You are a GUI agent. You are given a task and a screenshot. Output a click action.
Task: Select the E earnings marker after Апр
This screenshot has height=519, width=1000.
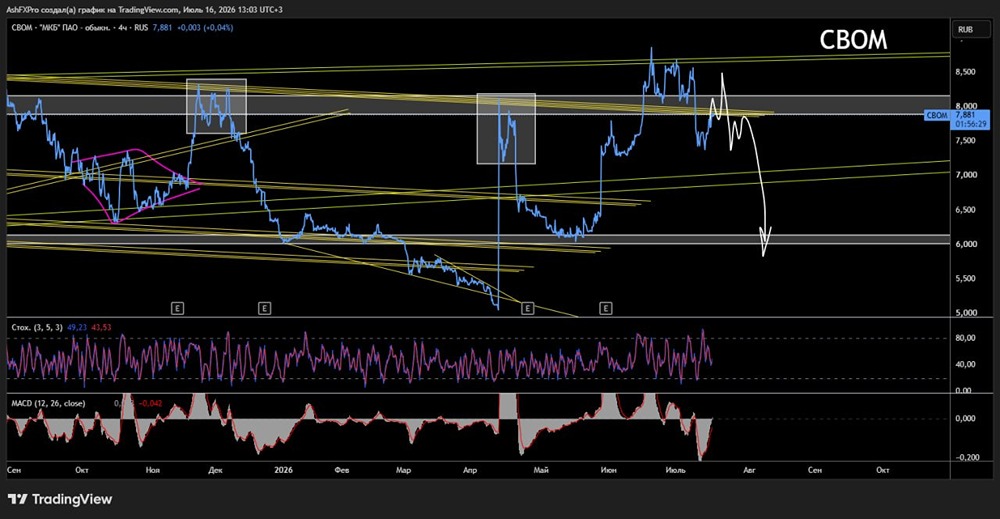[x=527, y=309]
